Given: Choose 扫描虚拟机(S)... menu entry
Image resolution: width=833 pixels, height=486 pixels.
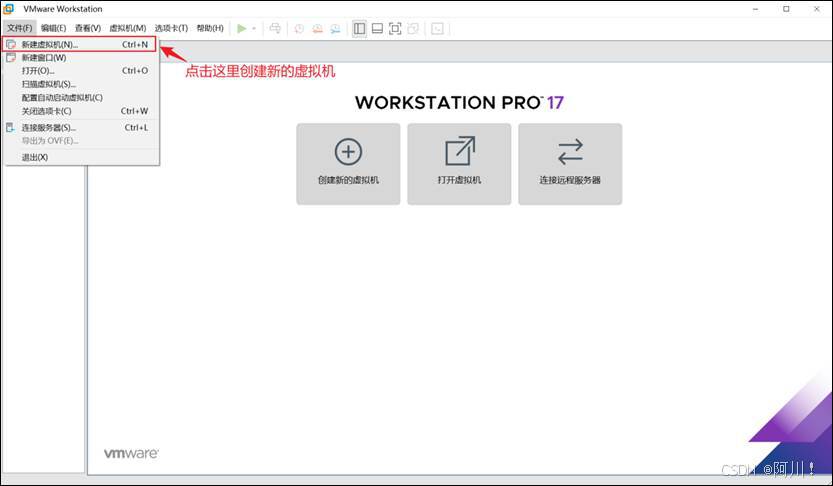Looking at the screenshot, I should tap(80, 84).
